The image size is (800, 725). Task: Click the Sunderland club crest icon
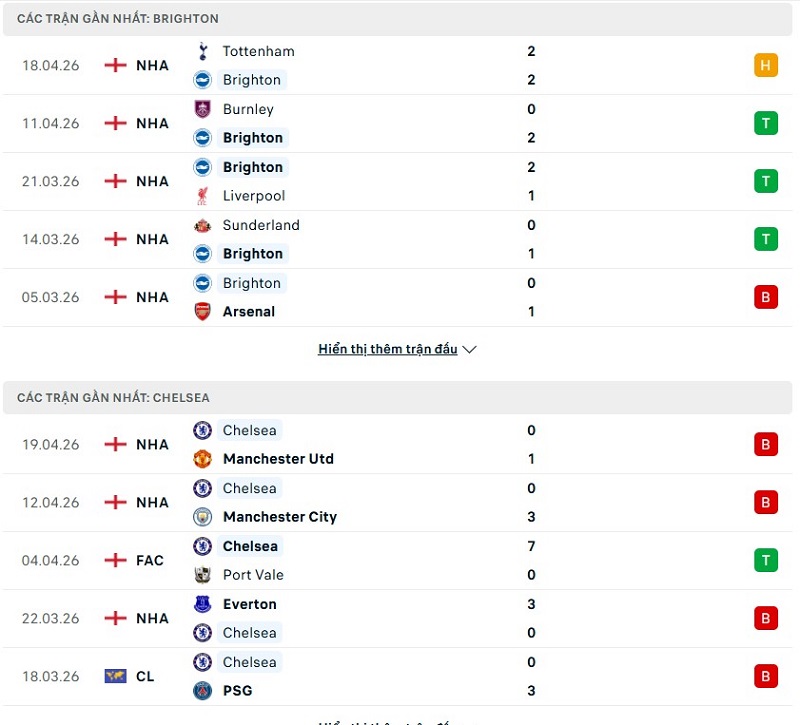pyautogui.click(x=202, y=225)
